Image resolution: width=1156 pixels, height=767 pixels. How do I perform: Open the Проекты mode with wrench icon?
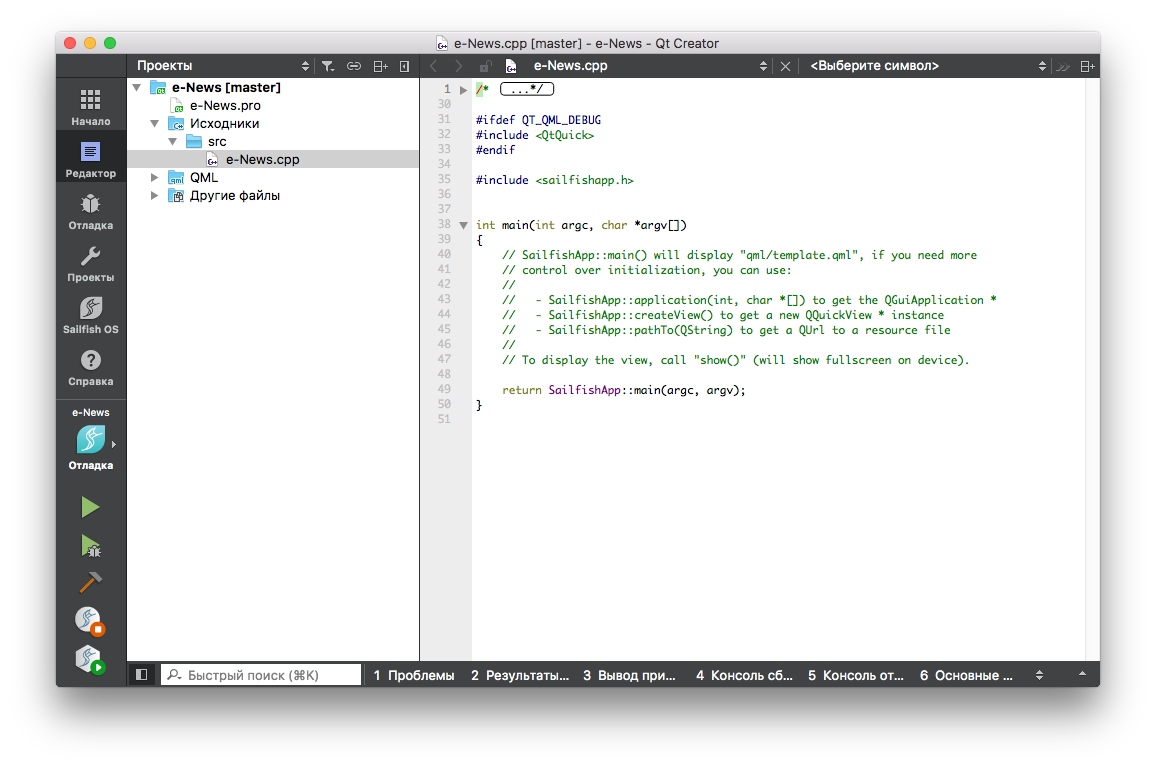click(x=91, y=263)
